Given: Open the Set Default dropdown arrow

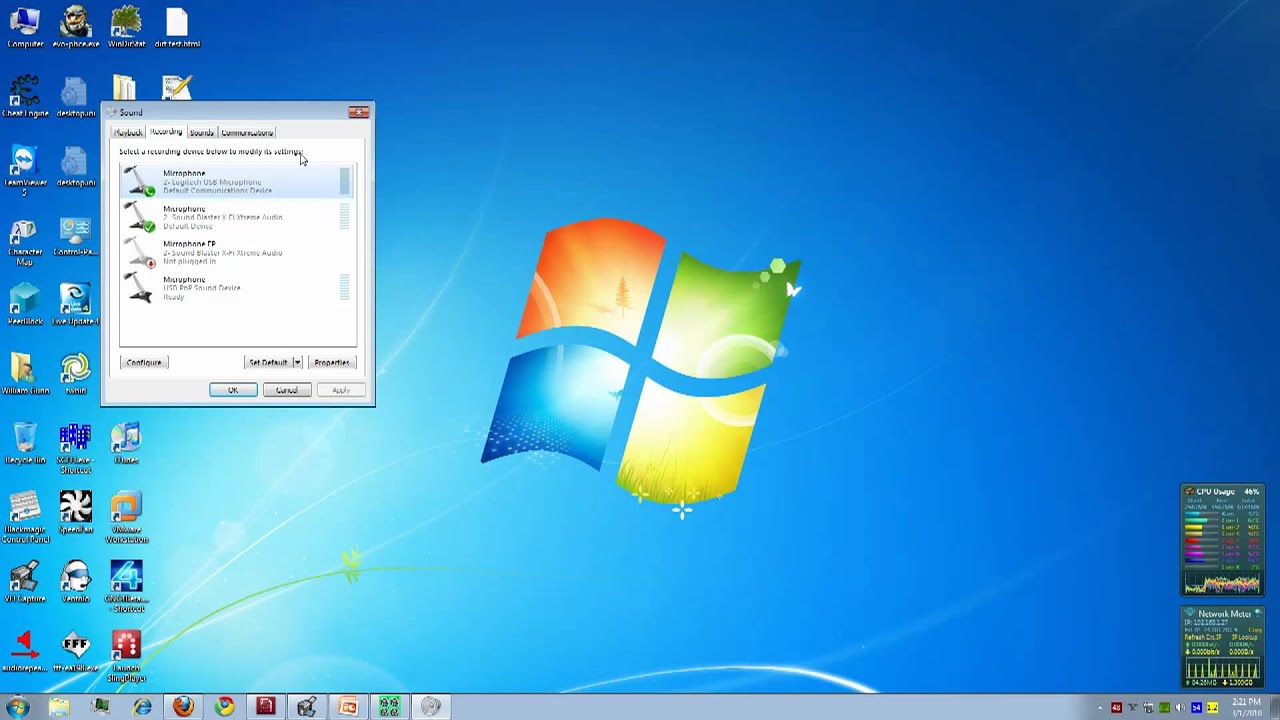Looking at the screenshot, I should point(297,362).
